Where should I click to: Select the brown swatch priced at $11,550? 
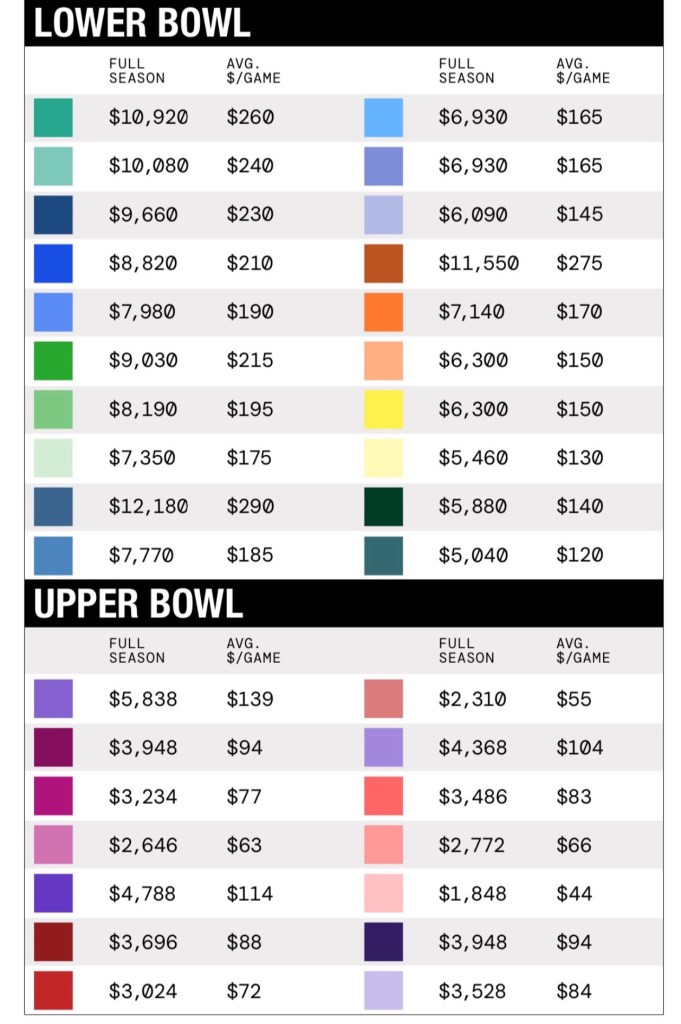[383, 263]
